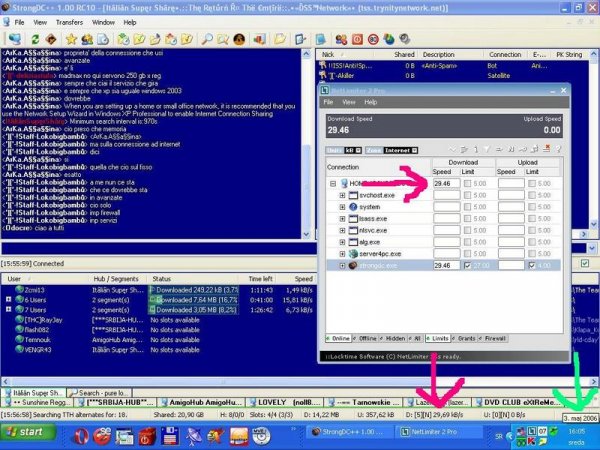Click the orange diamond Follow Redirect icon

[x=51, y=39]
